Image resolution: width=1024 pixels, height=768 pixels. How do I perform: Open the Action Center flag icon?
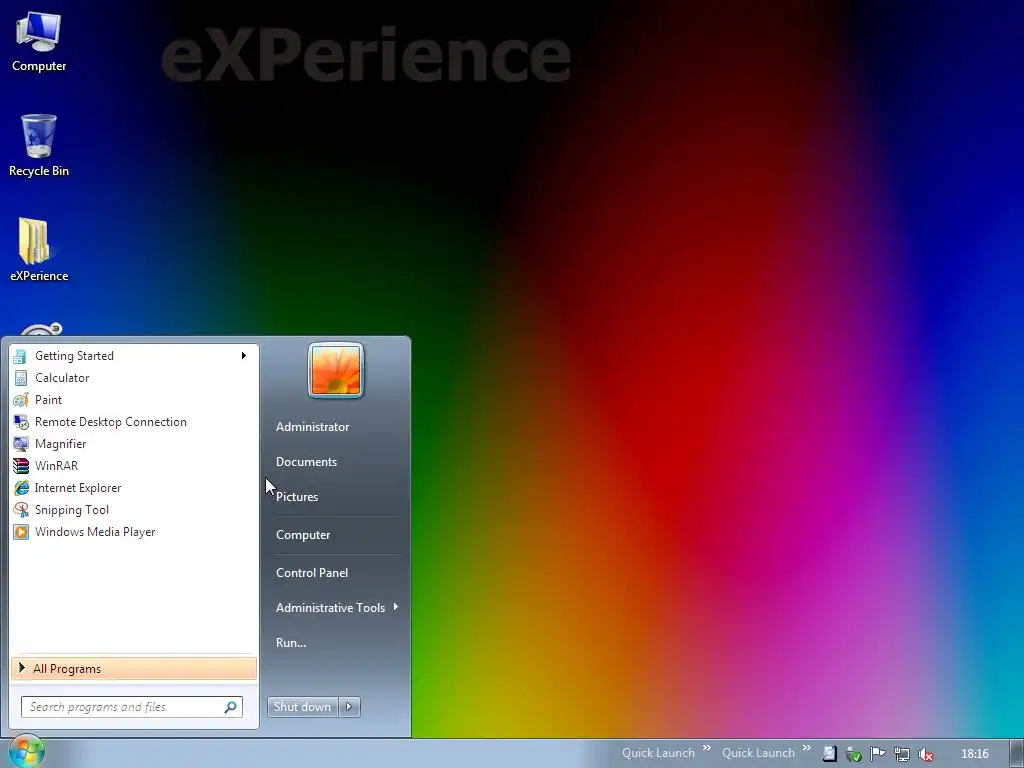tap(877, 754)
